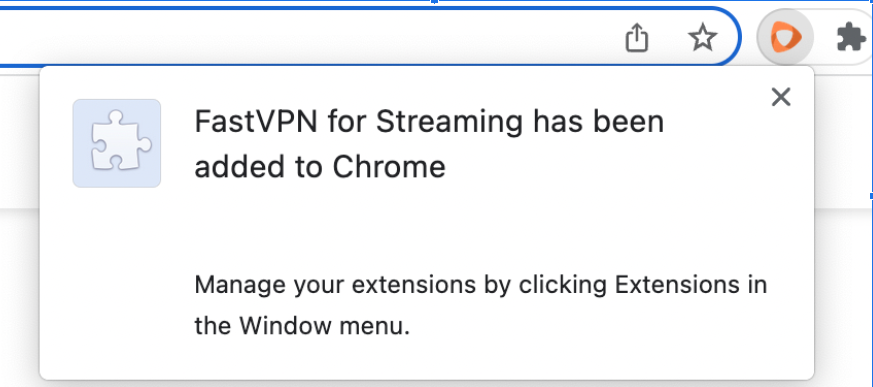The width and height of the screenshot is (873, 387).
Task: Click the word 'clicking' in popup message
Action: click(562, 286)
